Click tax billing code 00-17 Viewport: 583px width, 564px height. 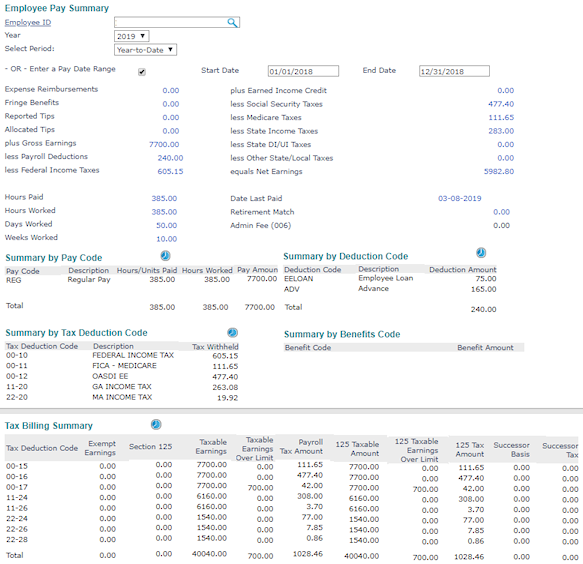[17, 487]
